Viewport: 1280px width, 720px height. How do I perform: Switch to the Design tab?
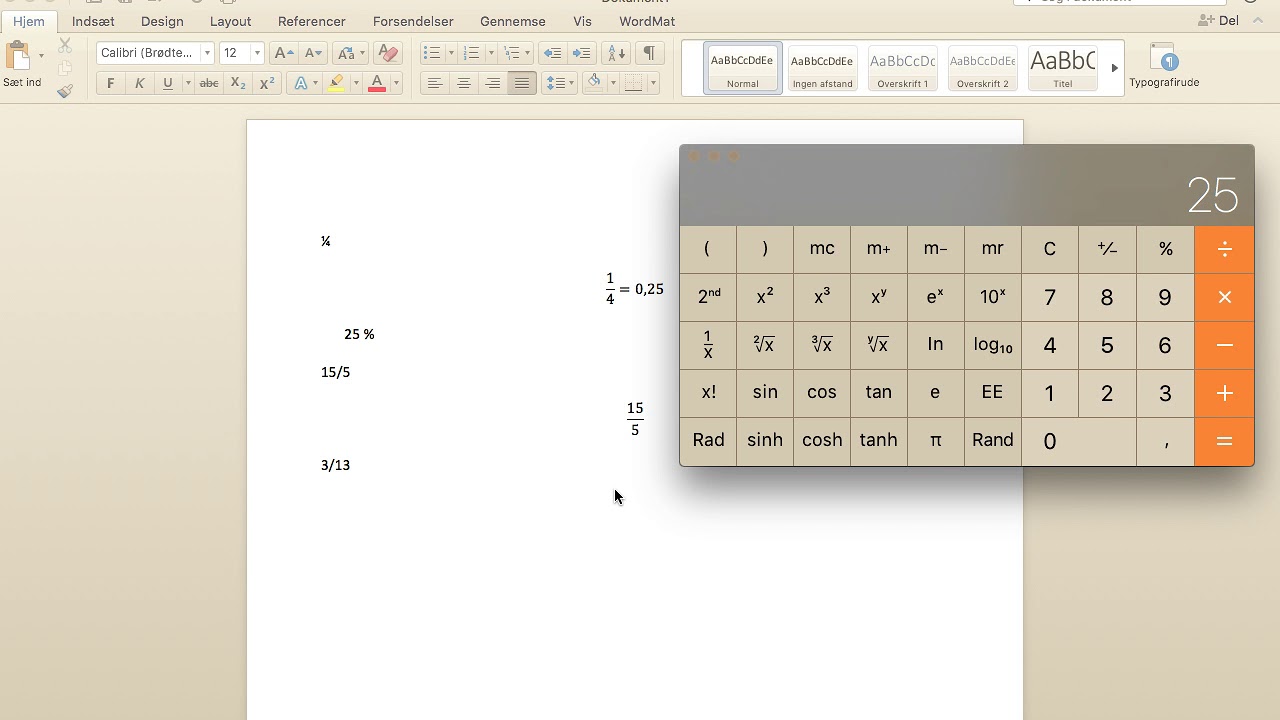[x=162, y=21]
